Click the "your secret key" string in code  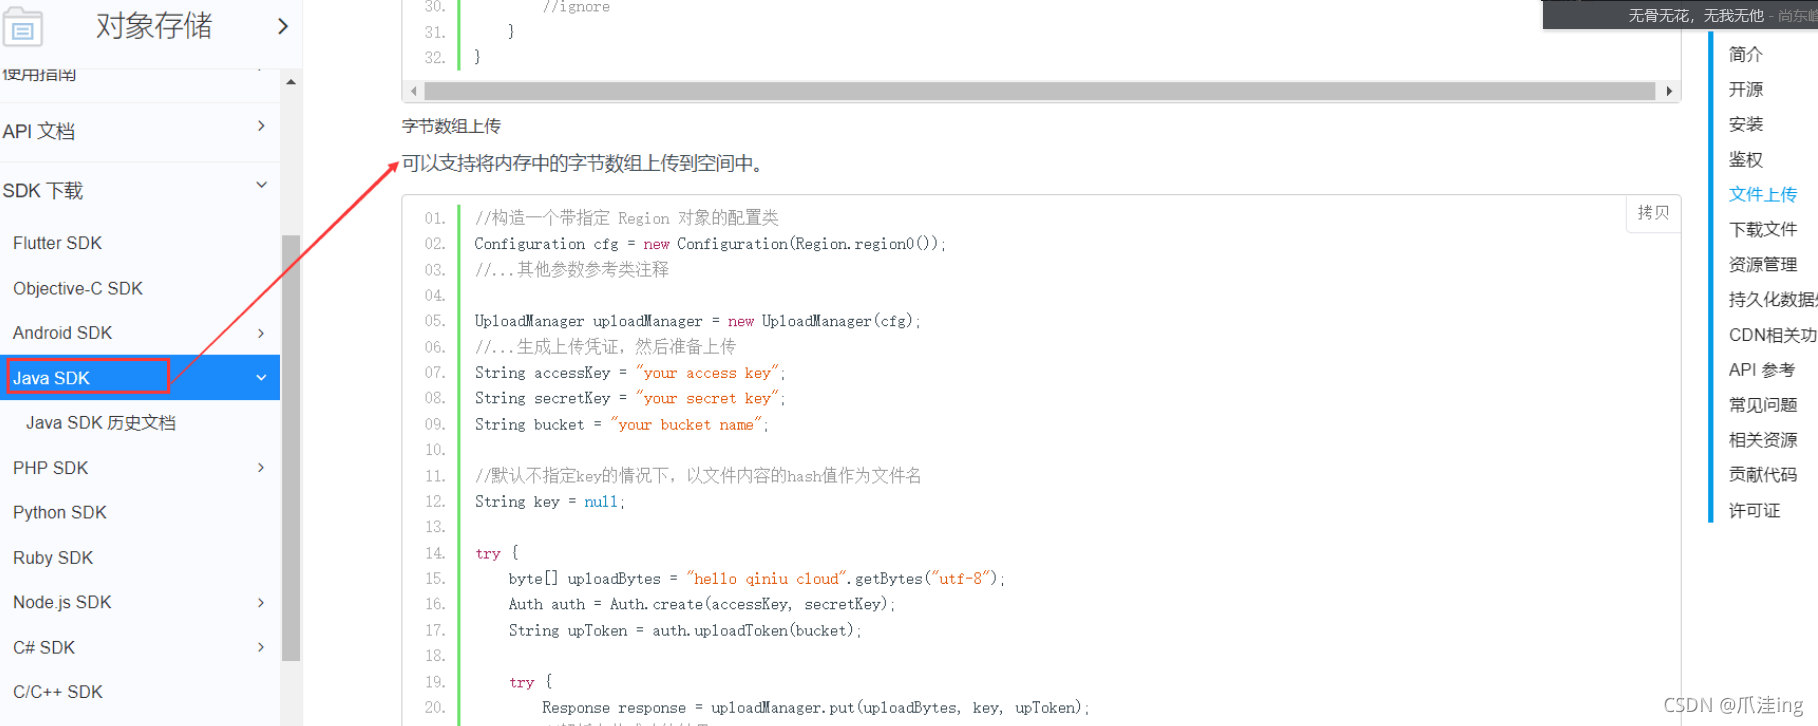[707, 398]
